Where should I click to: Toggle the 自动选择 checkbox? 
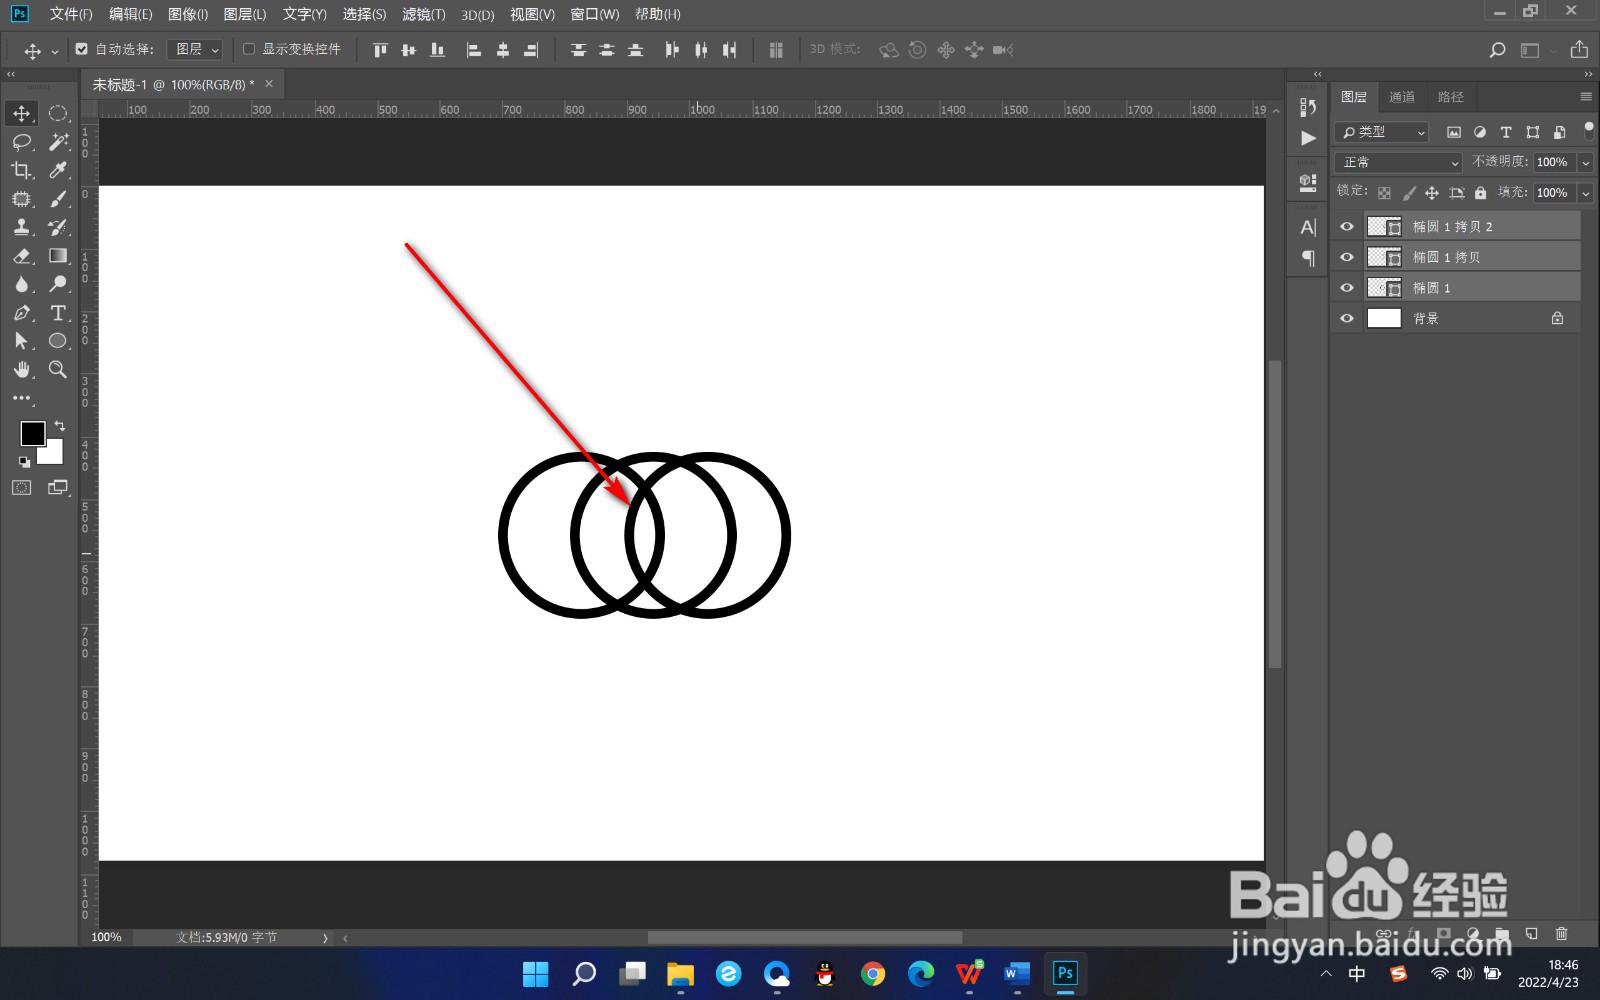tap(82, 49)
